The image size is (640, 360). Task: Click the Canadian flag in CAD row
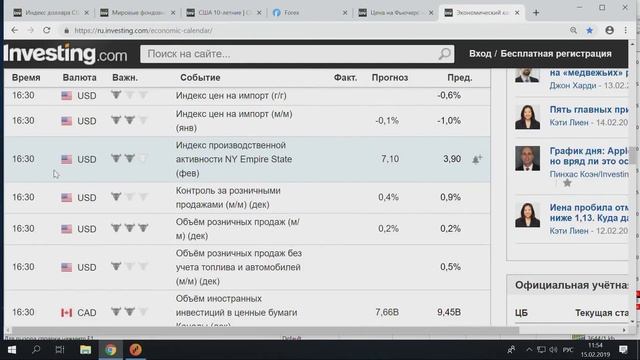click(x=67, y=313)
